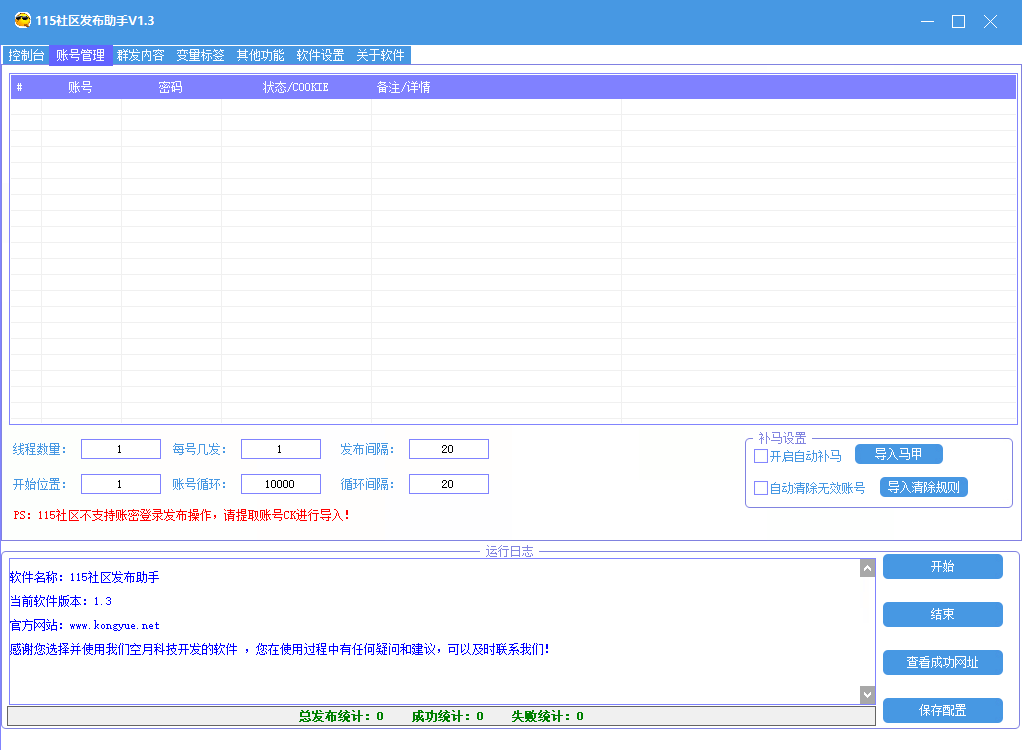Select the 开始位置 input field
The width and height of the screenshot is (1022, 750).
coord(121,484)
